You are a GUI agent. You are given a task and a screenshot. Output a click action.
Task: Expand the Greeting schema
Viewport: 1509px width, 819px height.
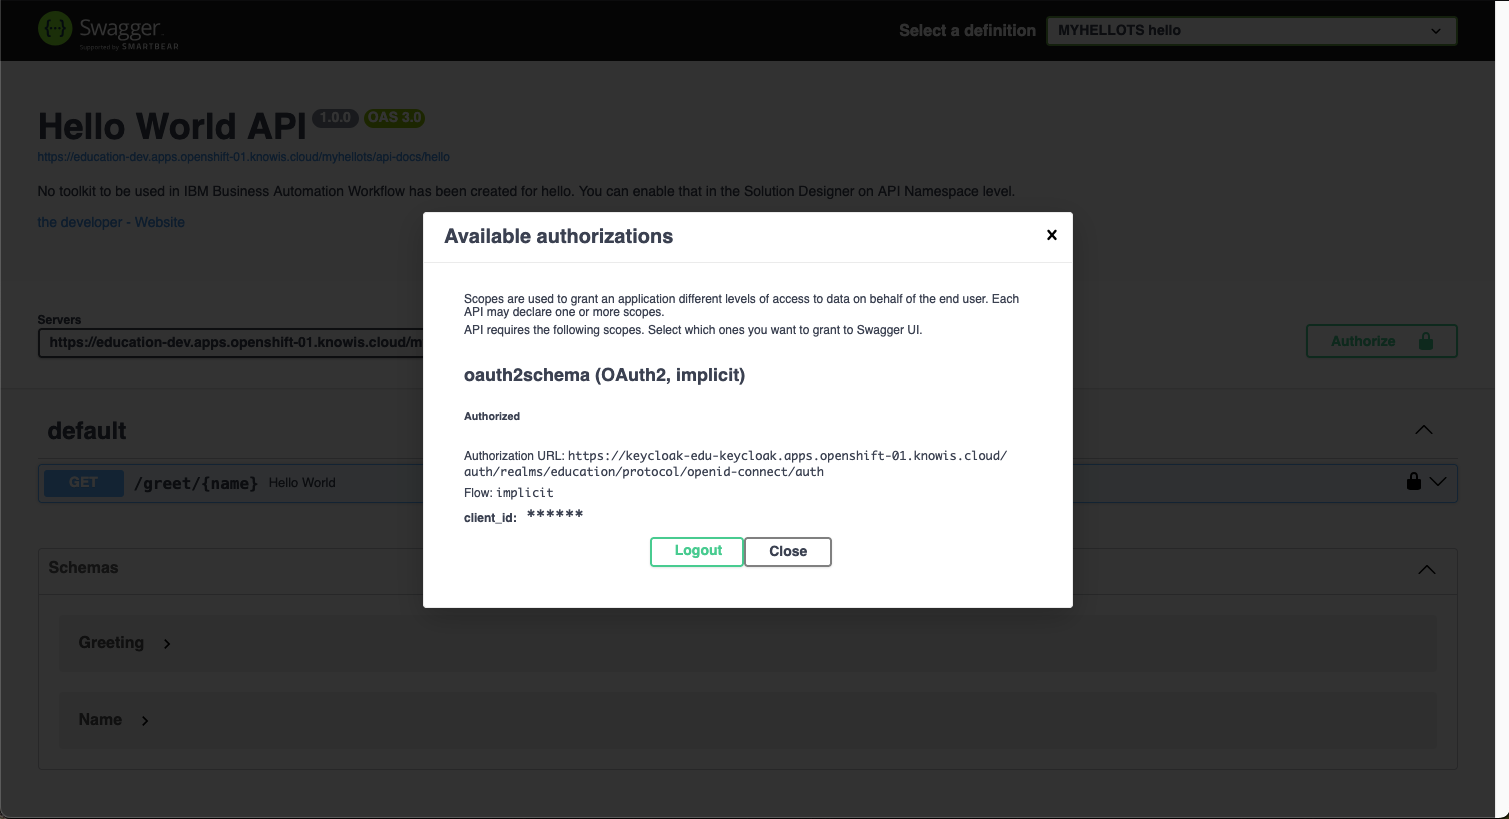[166, 644]
